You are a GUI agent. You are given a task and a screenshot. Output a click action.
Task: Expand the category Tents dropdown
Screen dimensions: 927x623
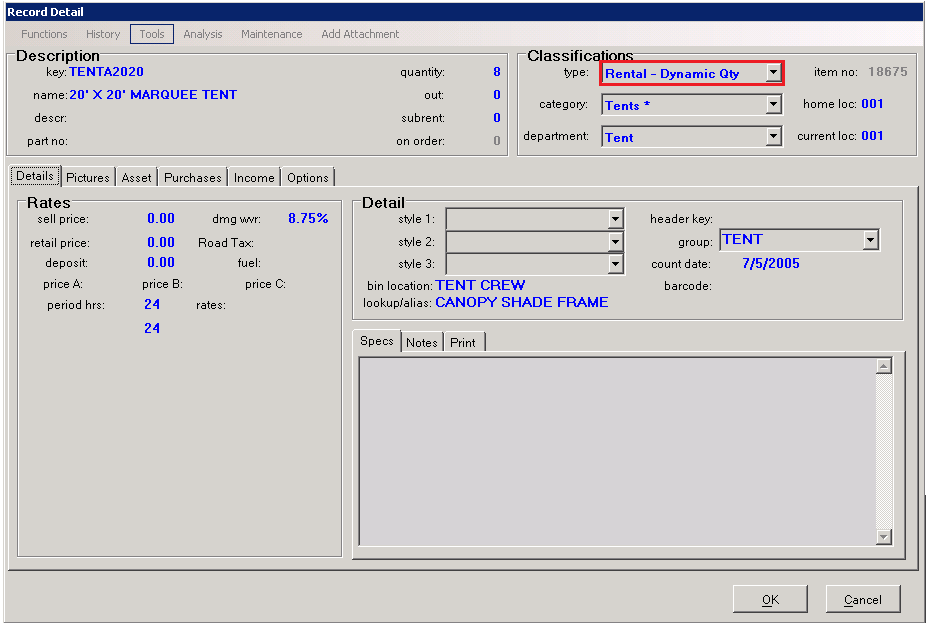pos(773,105)
